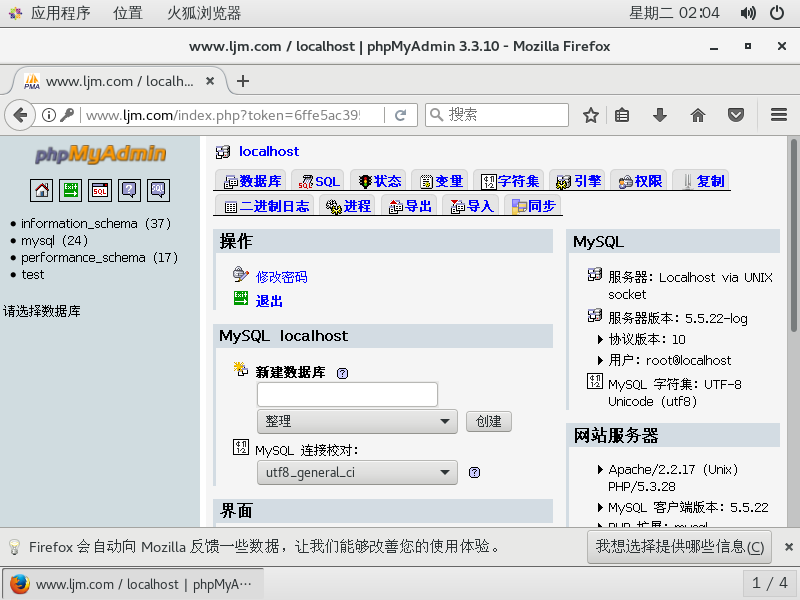Select the test database
The height and width of the screenshot is (600, 800).
(33, 274)
